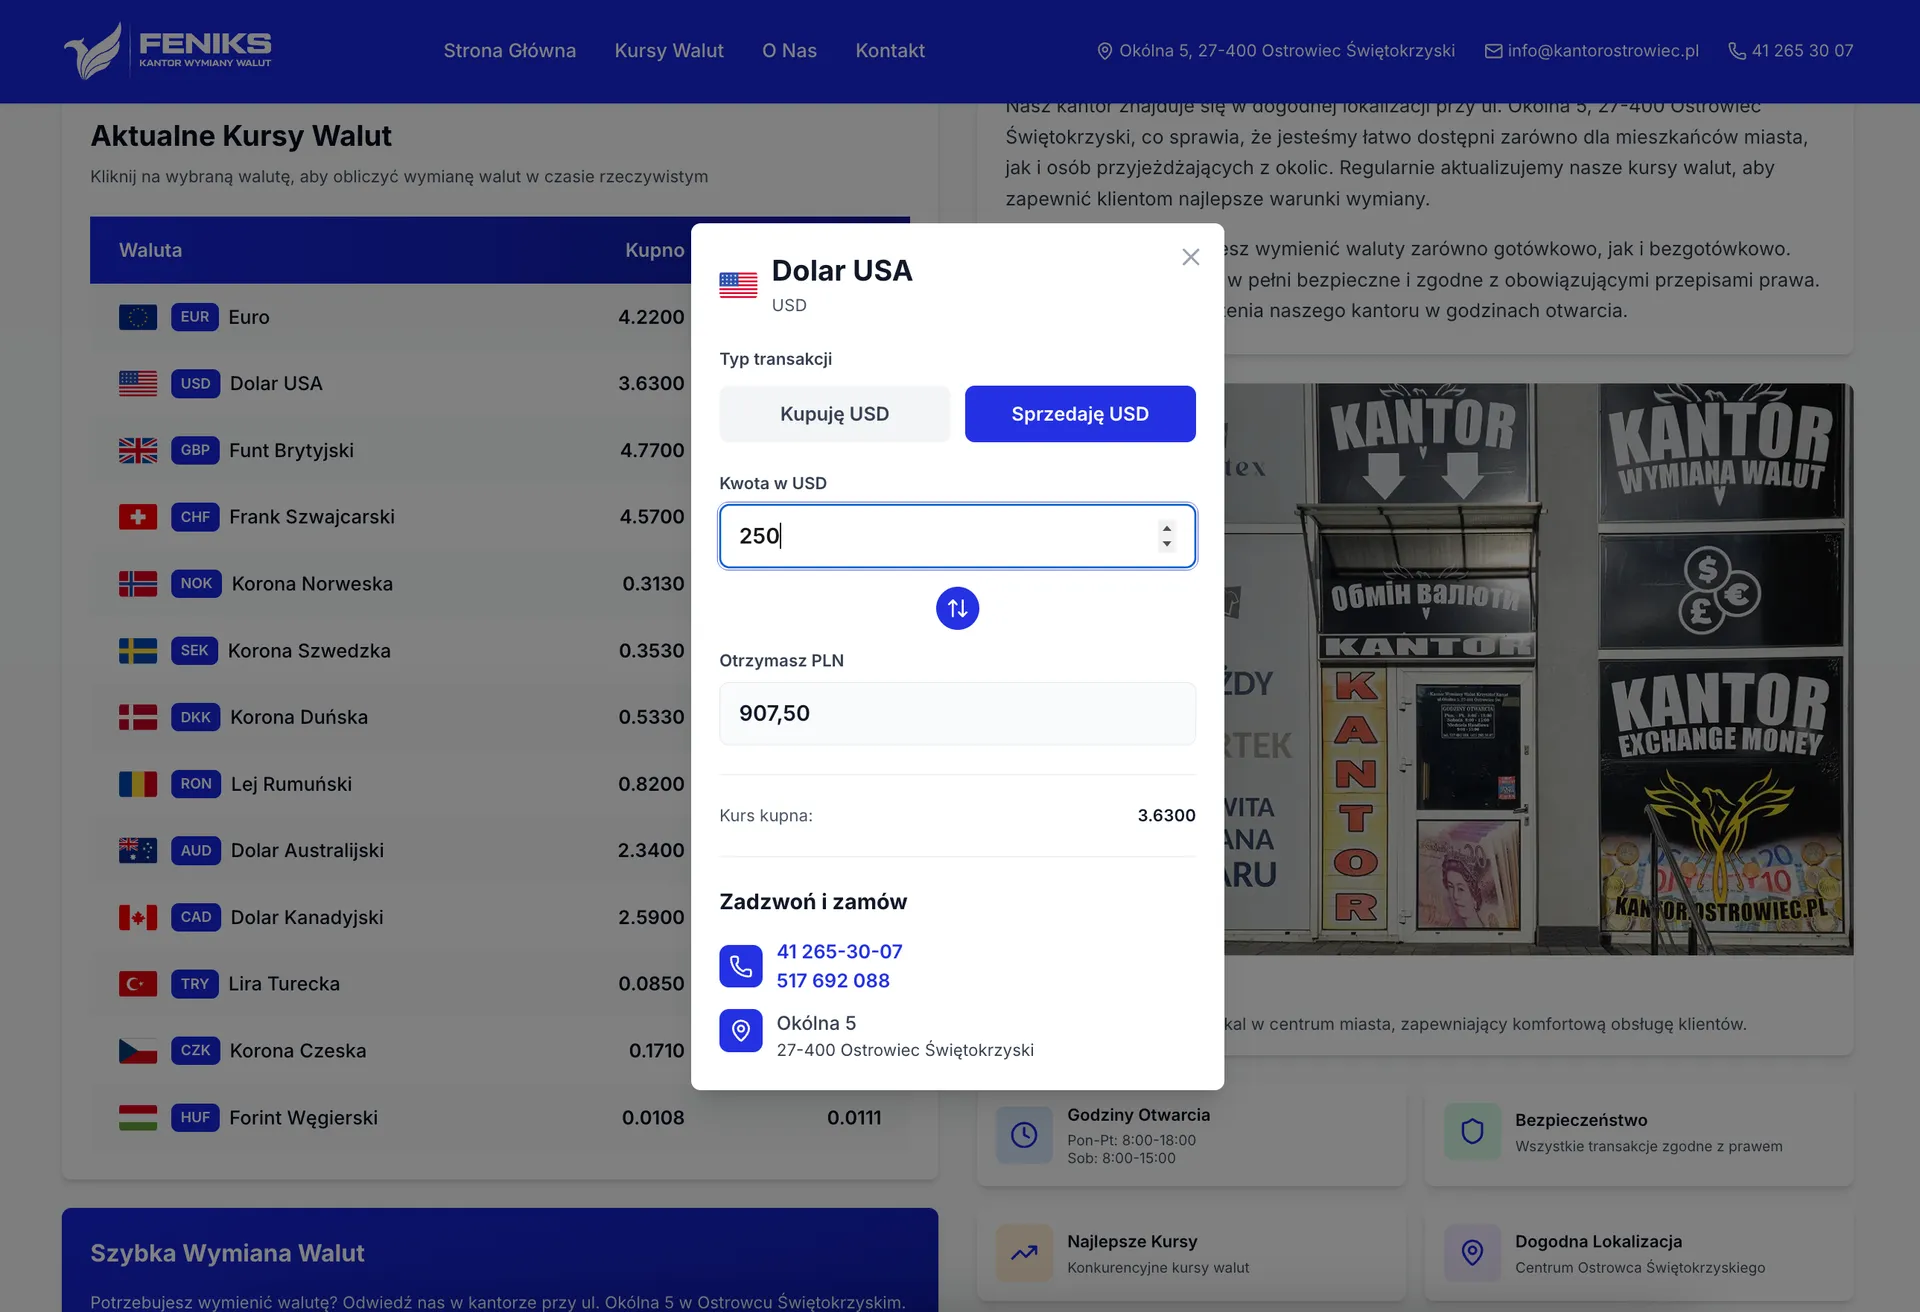Call the 41 265-30-07 phone link

[839, 951]
